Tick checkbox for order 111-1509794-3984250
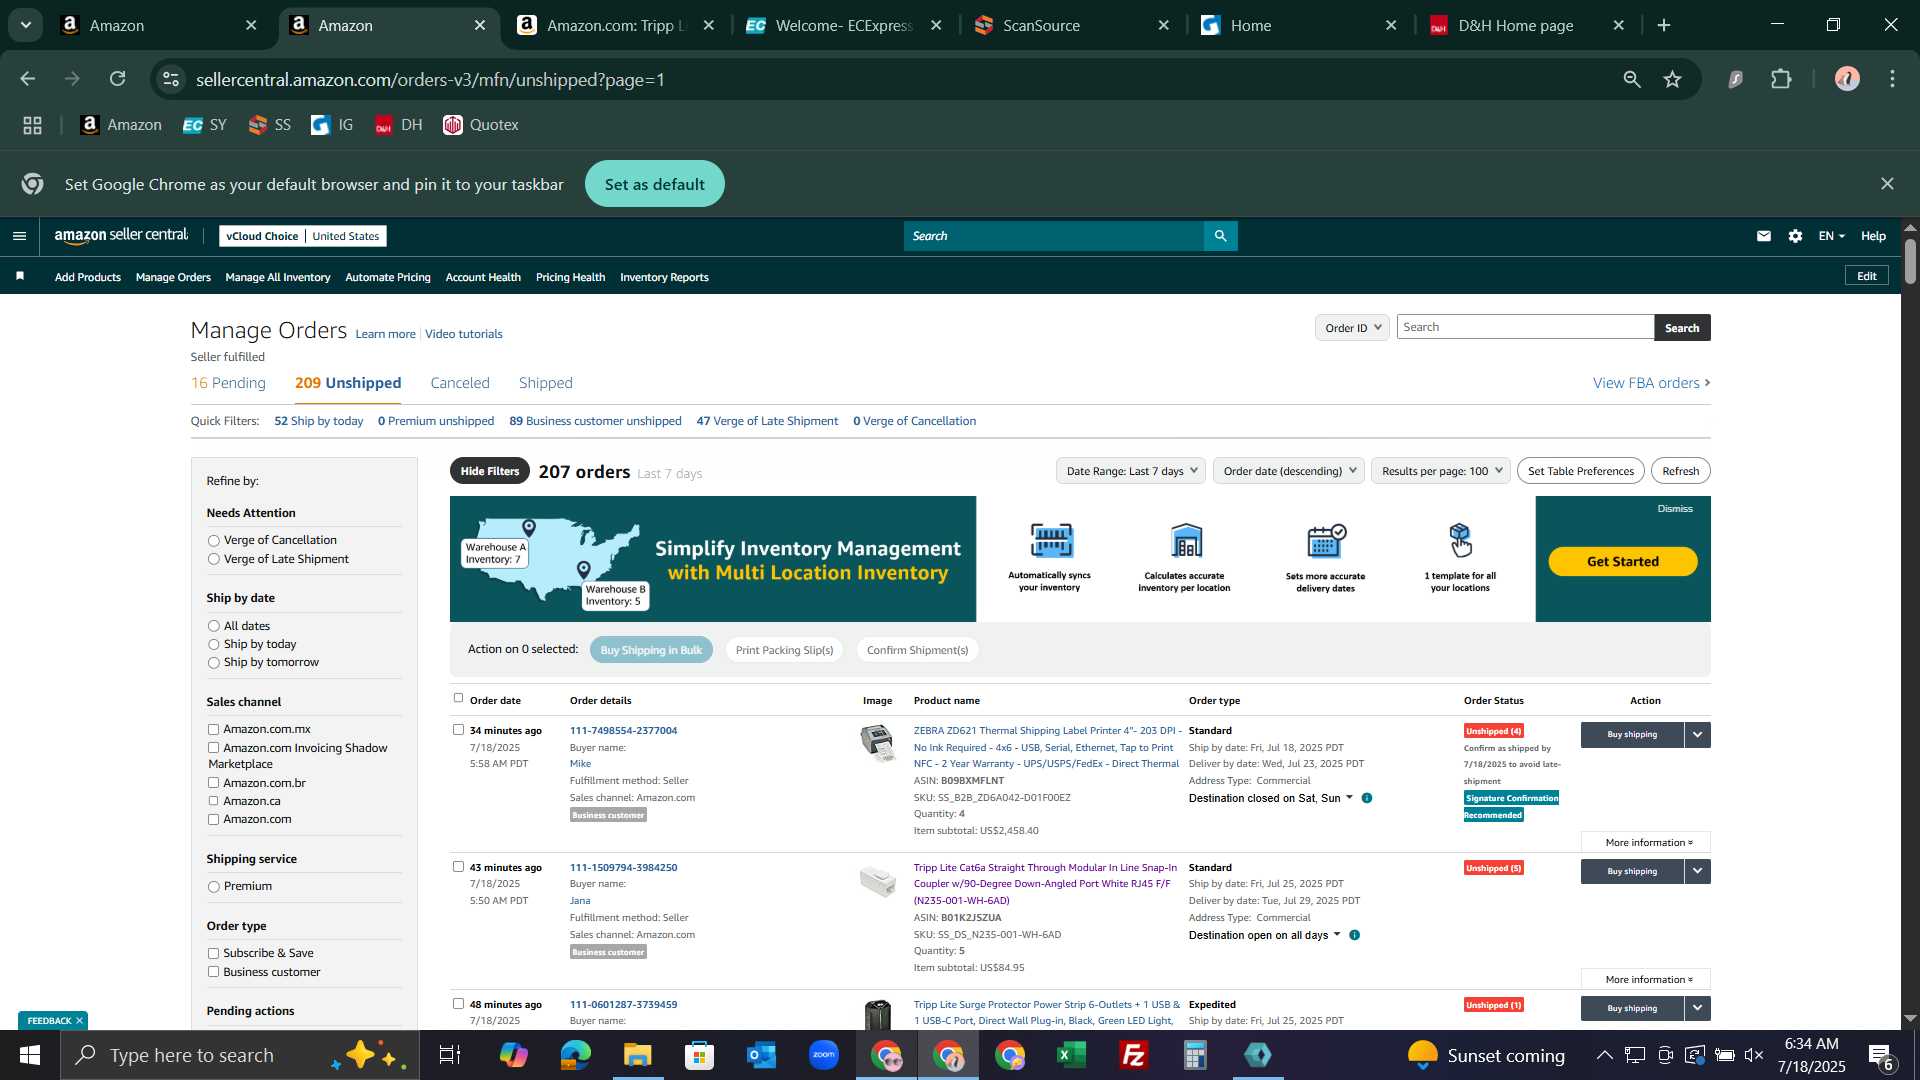 pyautogui.click(x=459, y=867)
